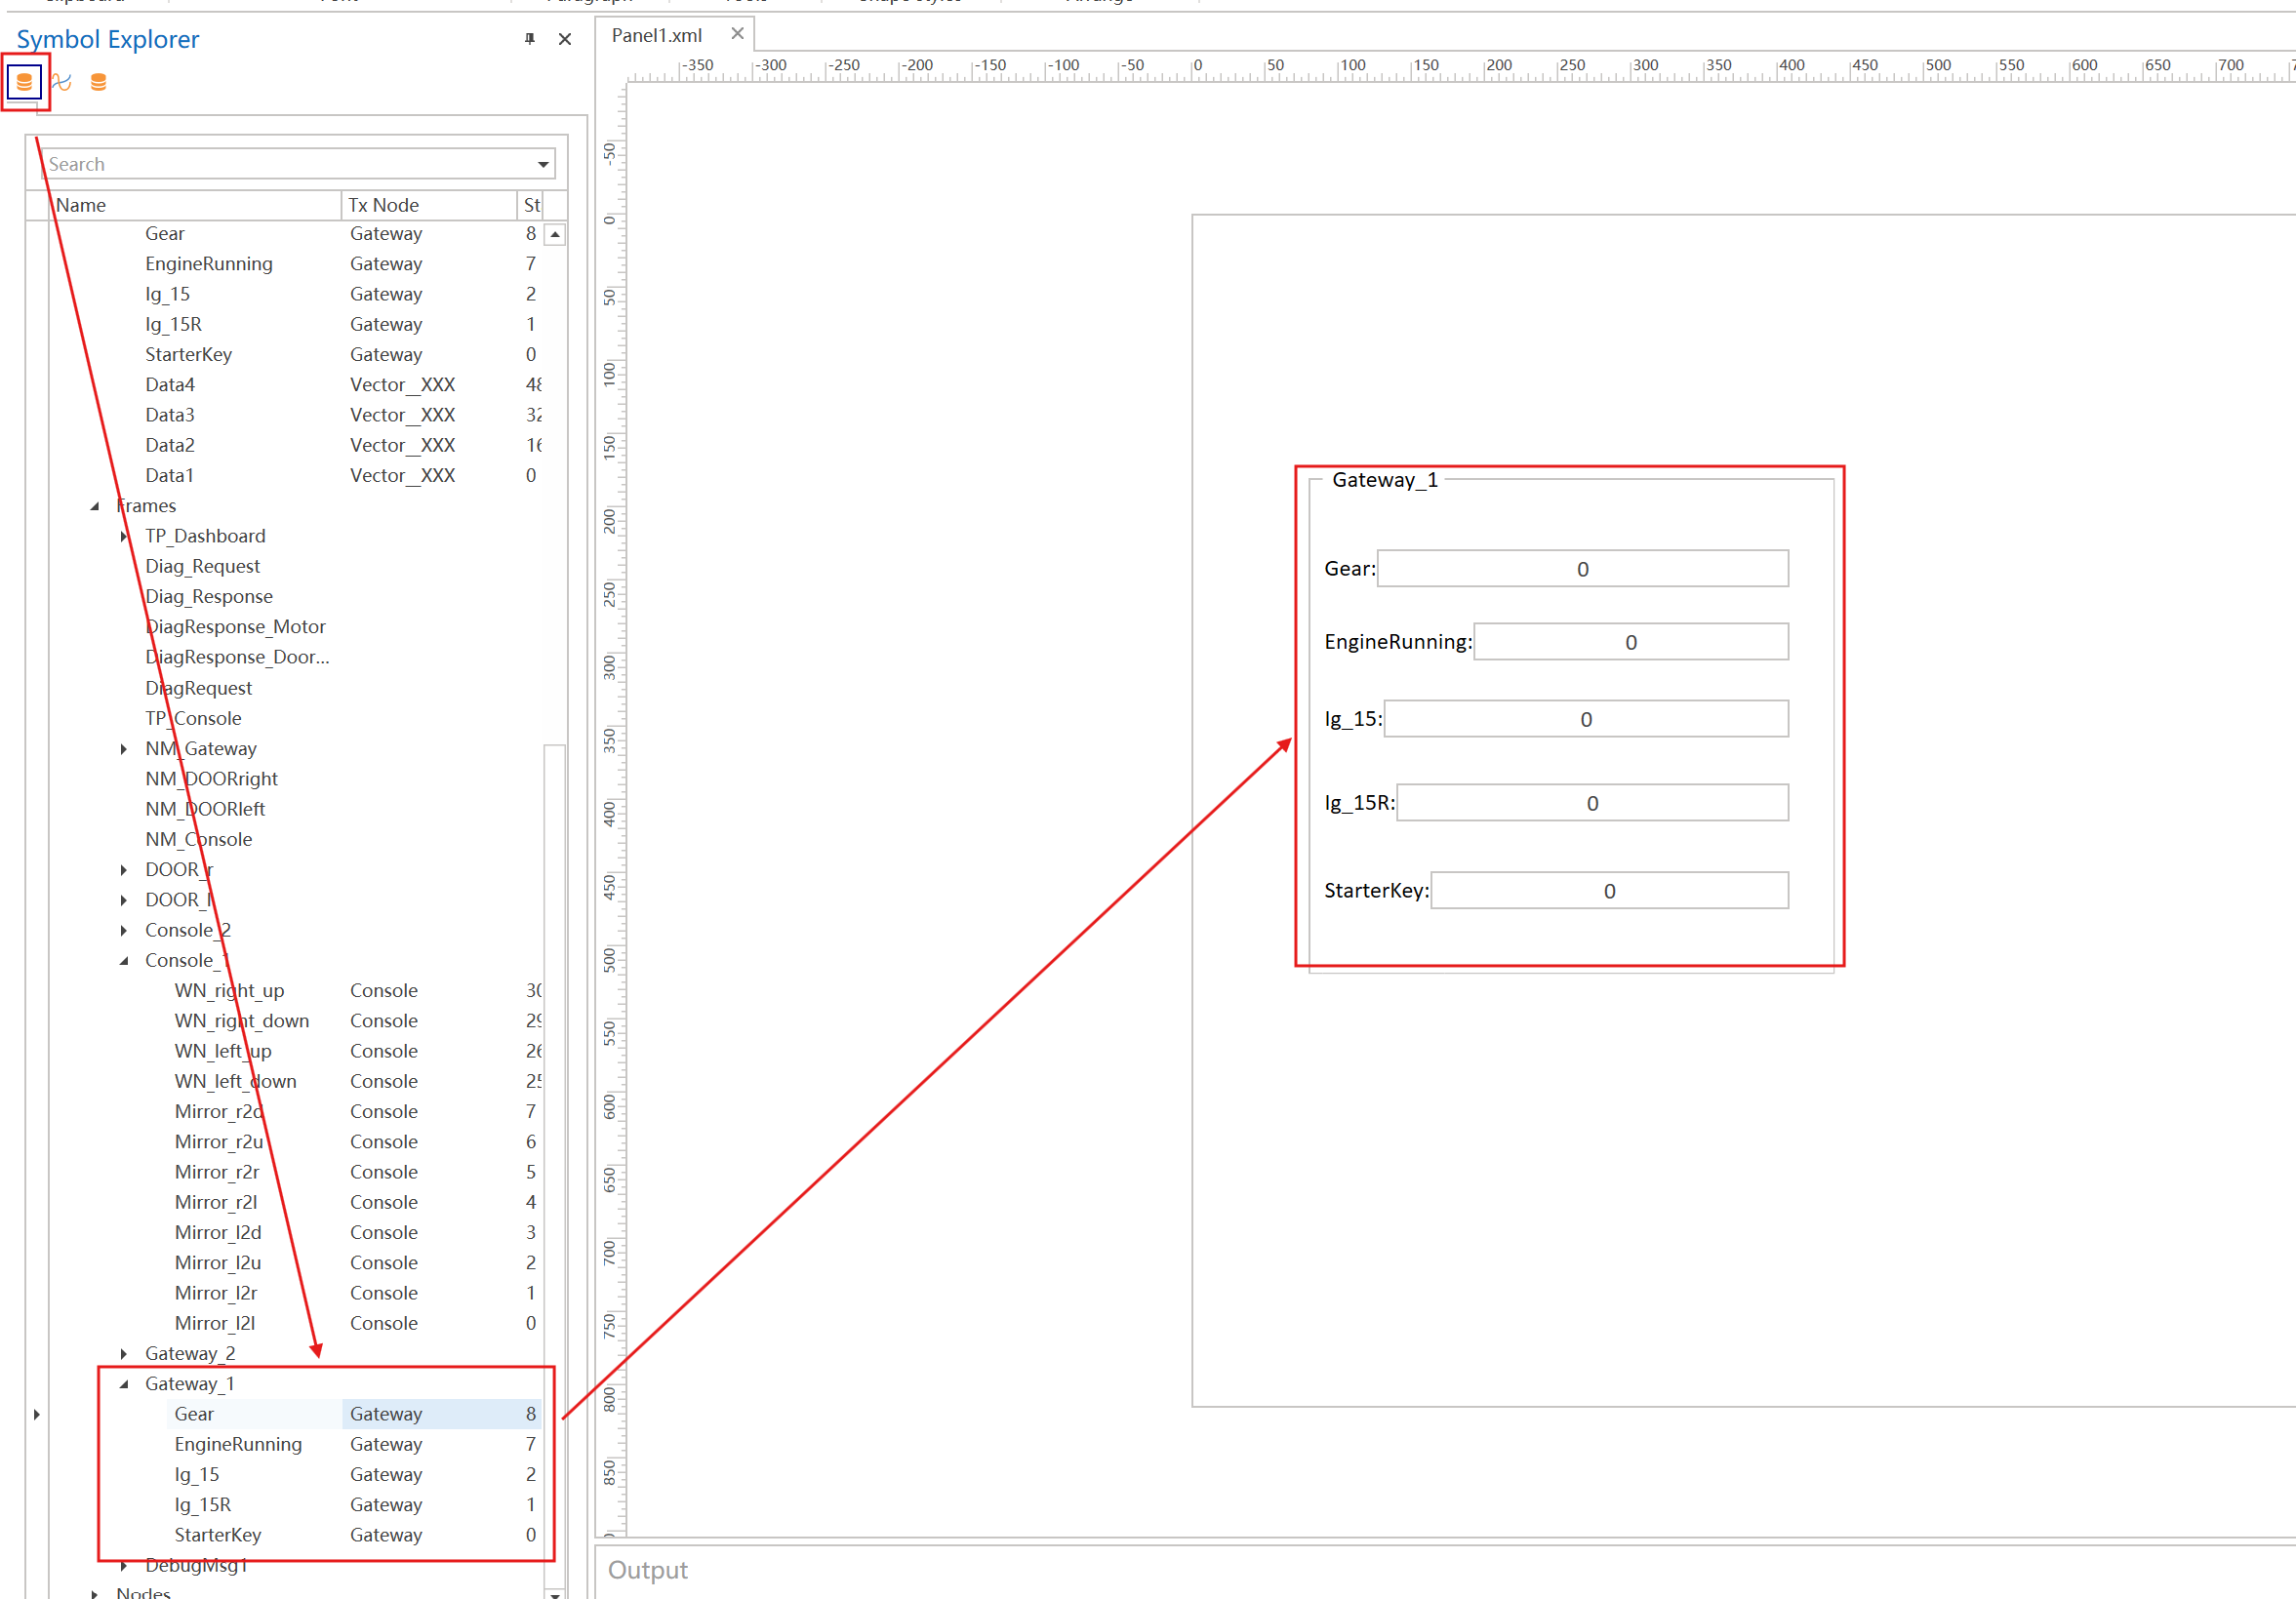2296x1599 pixels.
Task: Click the scroll-up arrow of symbol list
Action: point(555,234)
